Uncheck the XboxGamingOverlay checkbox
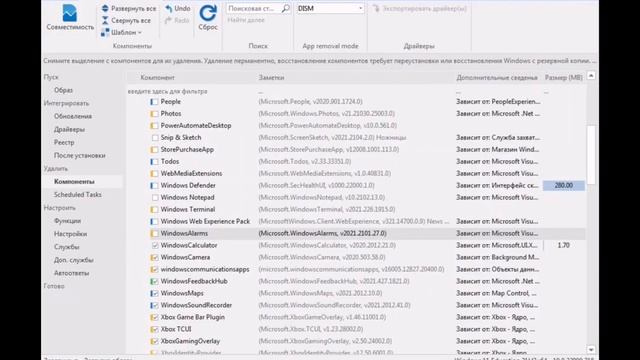This screenshot has width=640, height=360. (x=154, y=341)
